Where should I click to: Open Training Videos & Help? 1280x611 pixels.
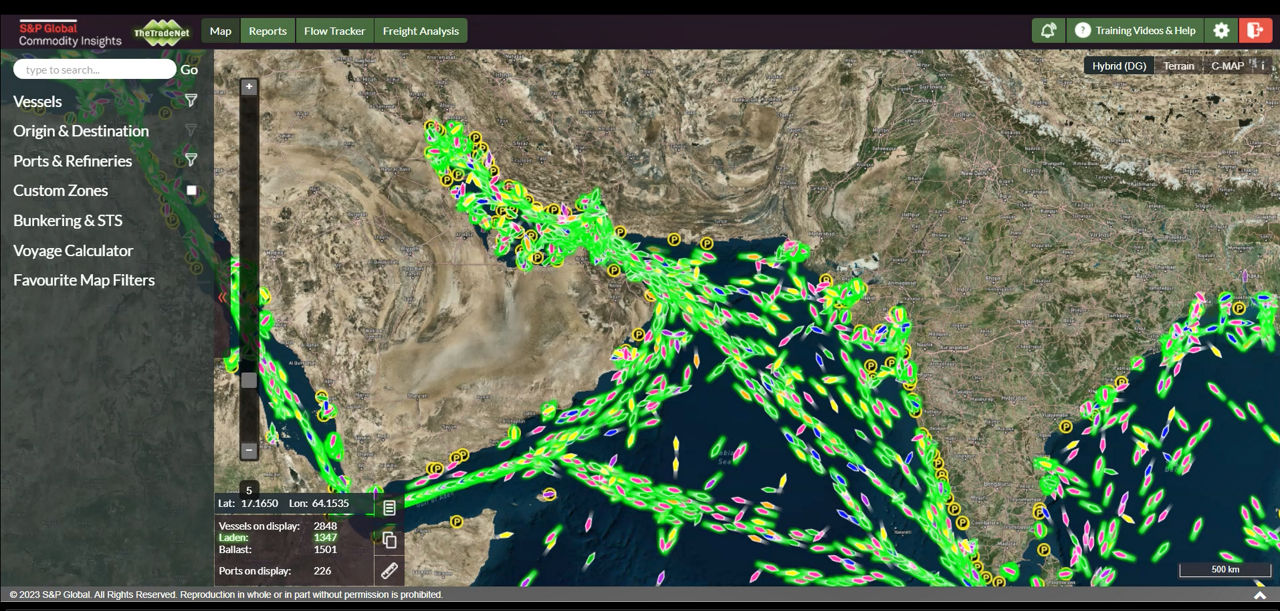[1135, 31]
